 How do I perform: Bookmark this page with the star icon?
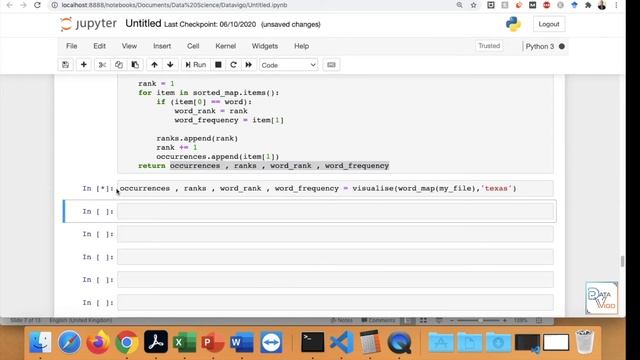tap(473, 5)
